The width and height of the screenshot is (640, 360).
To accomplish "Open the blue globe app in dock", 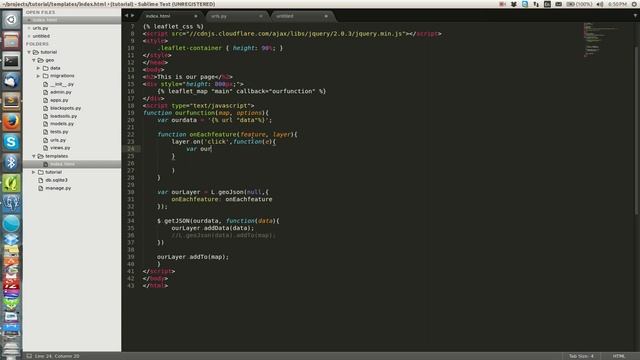I will (x=11, y=223).
